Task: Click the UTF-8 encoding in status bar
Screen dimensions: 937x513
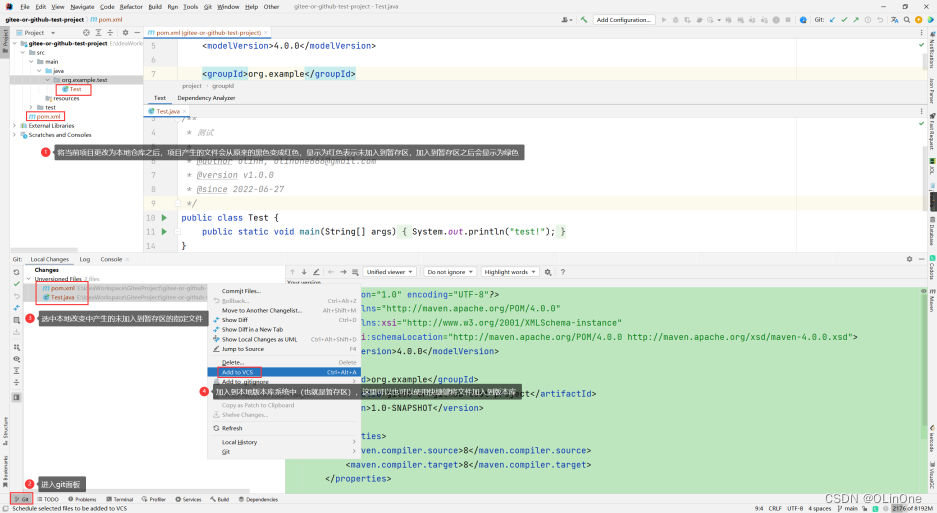Action: pos(795,509)
